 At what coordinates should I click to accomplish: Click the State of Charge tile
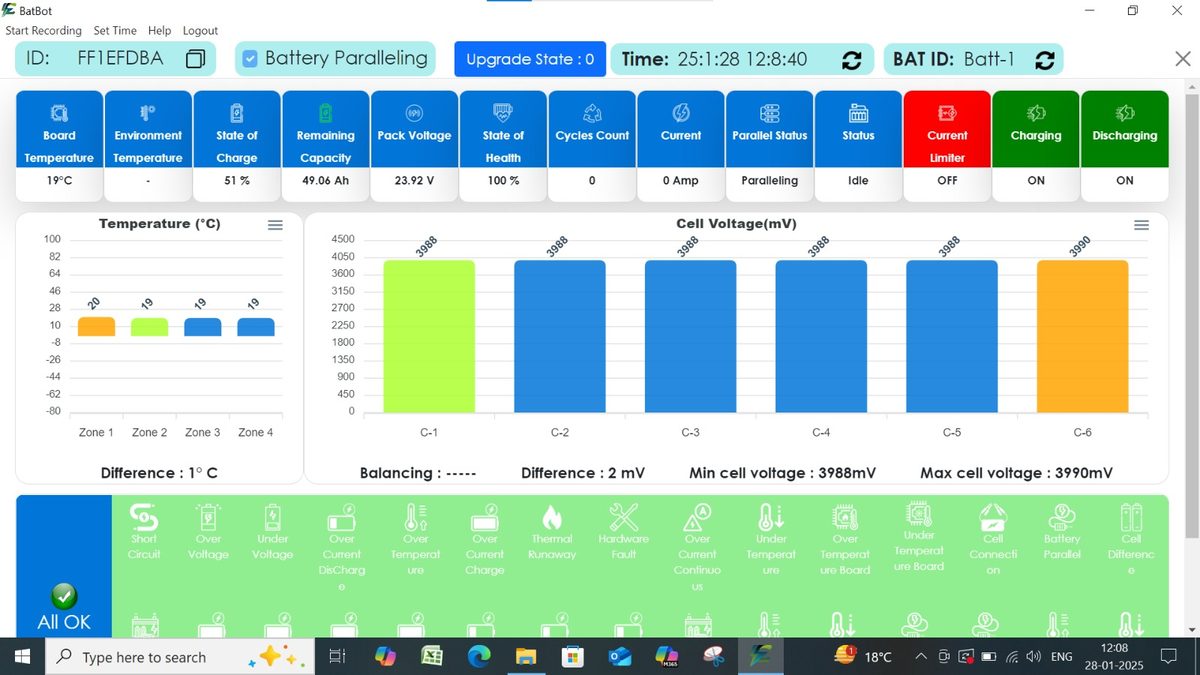tap(237, 146)
